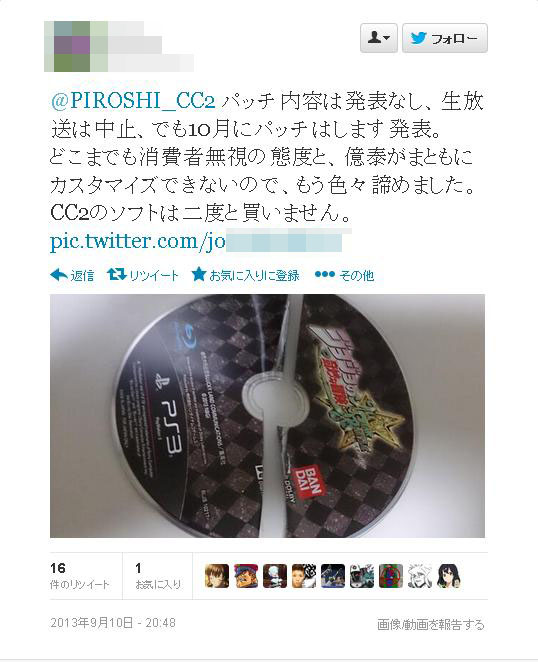Open the user actions dropdown button
This screenshot has height=662, width=538.
pos(378,38)
